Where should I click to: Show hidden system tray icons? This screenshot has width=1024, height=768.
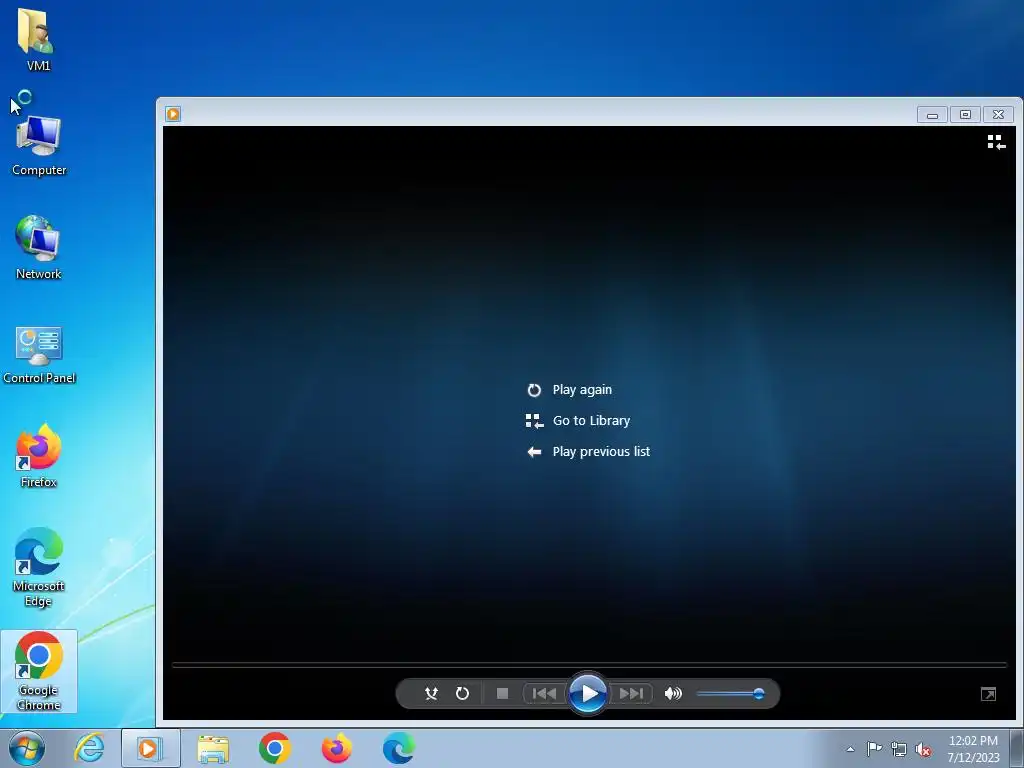[850, 749]
